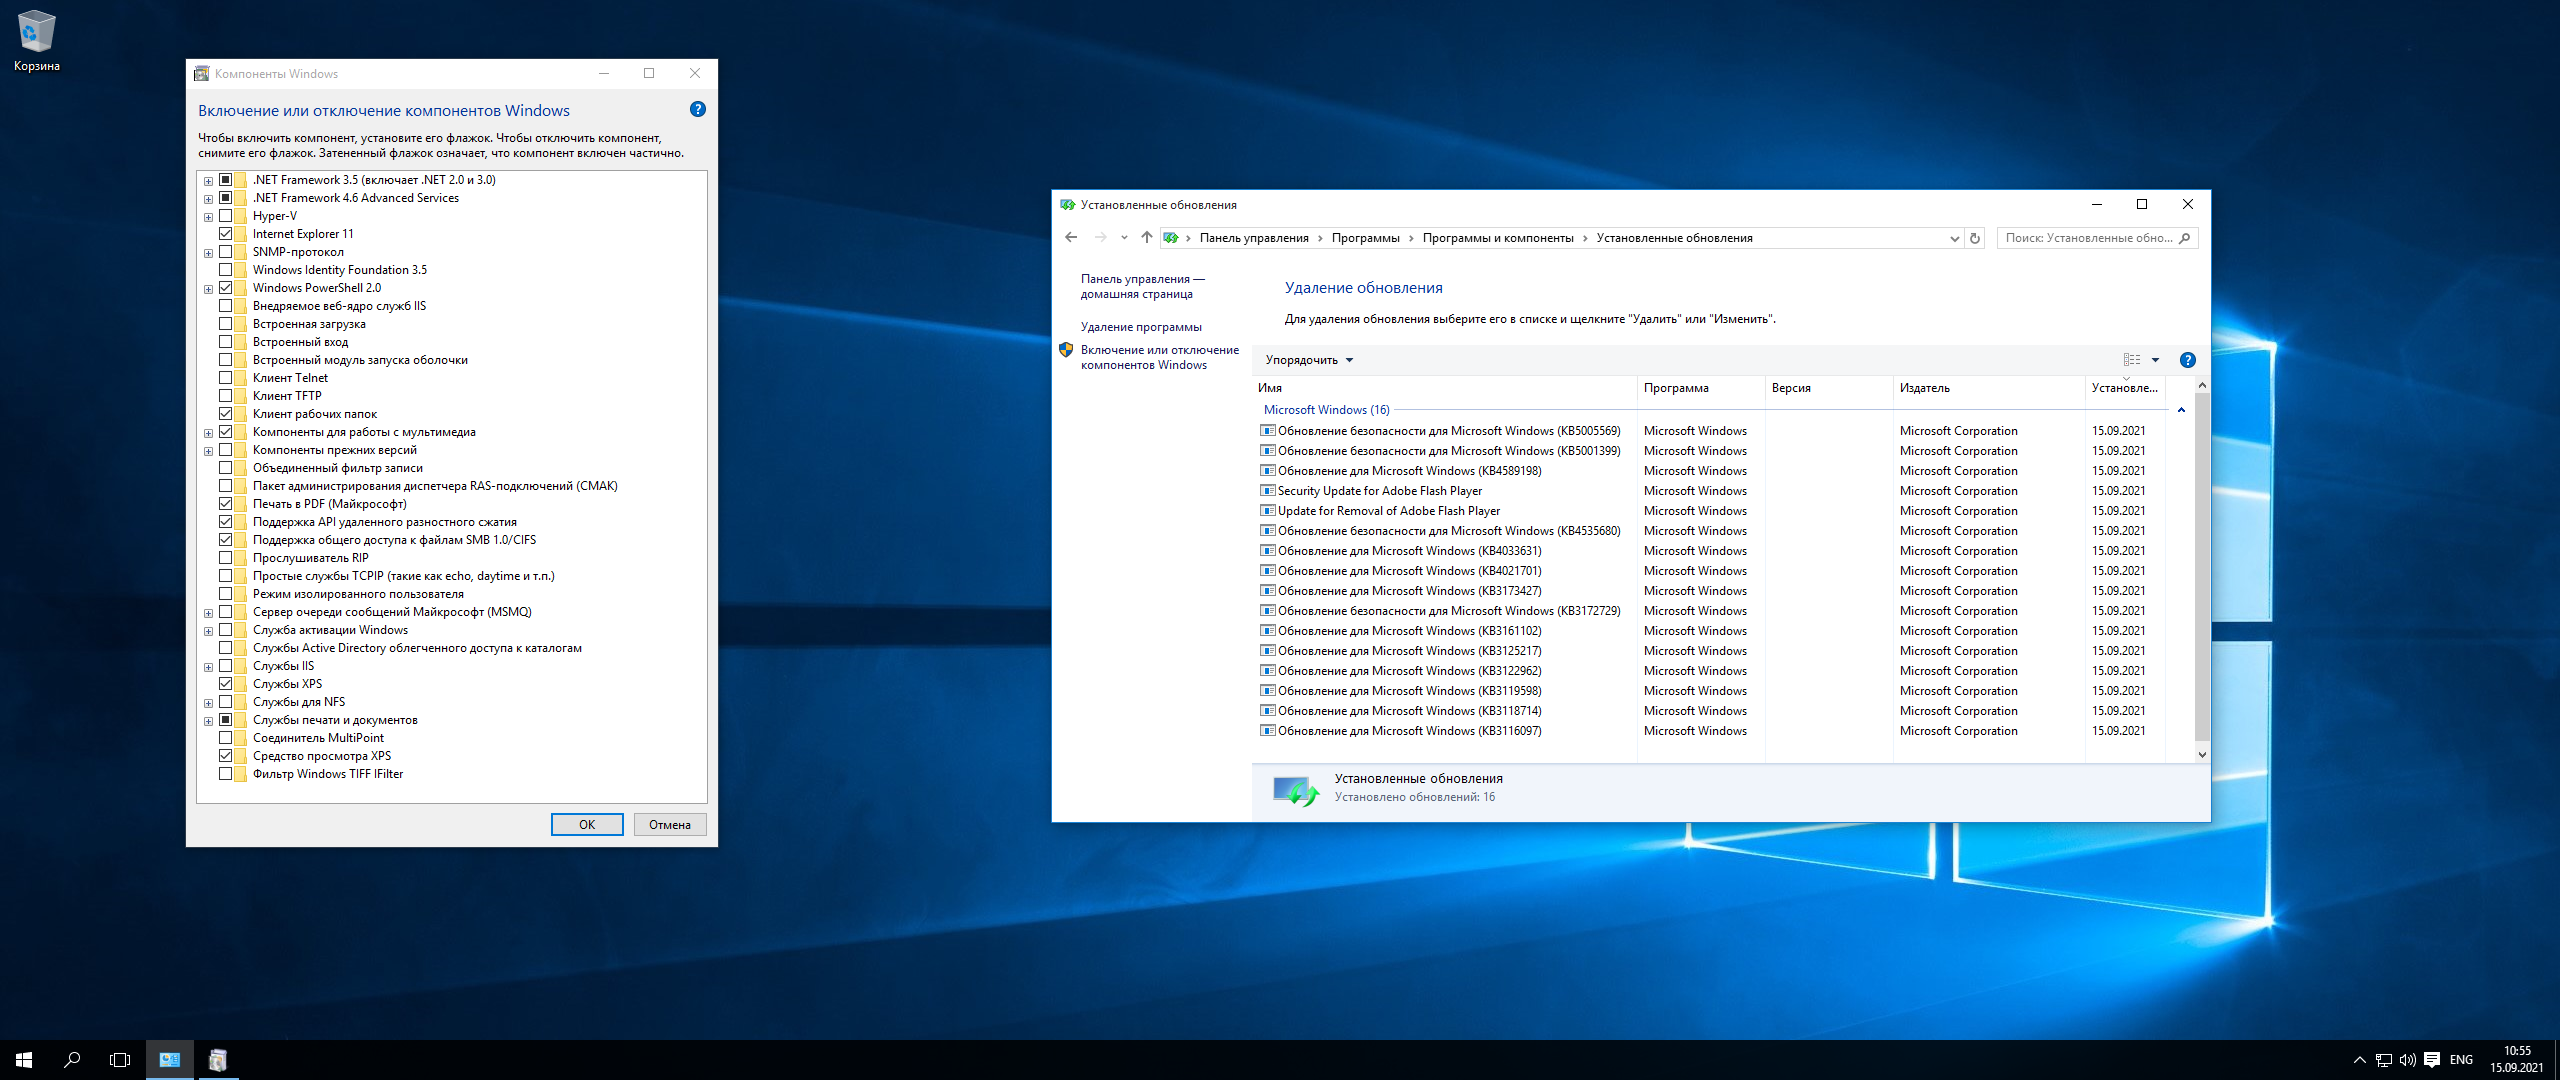Show hidden system tray icons
2560x1080 pixels.
tap(2360, 1060)
